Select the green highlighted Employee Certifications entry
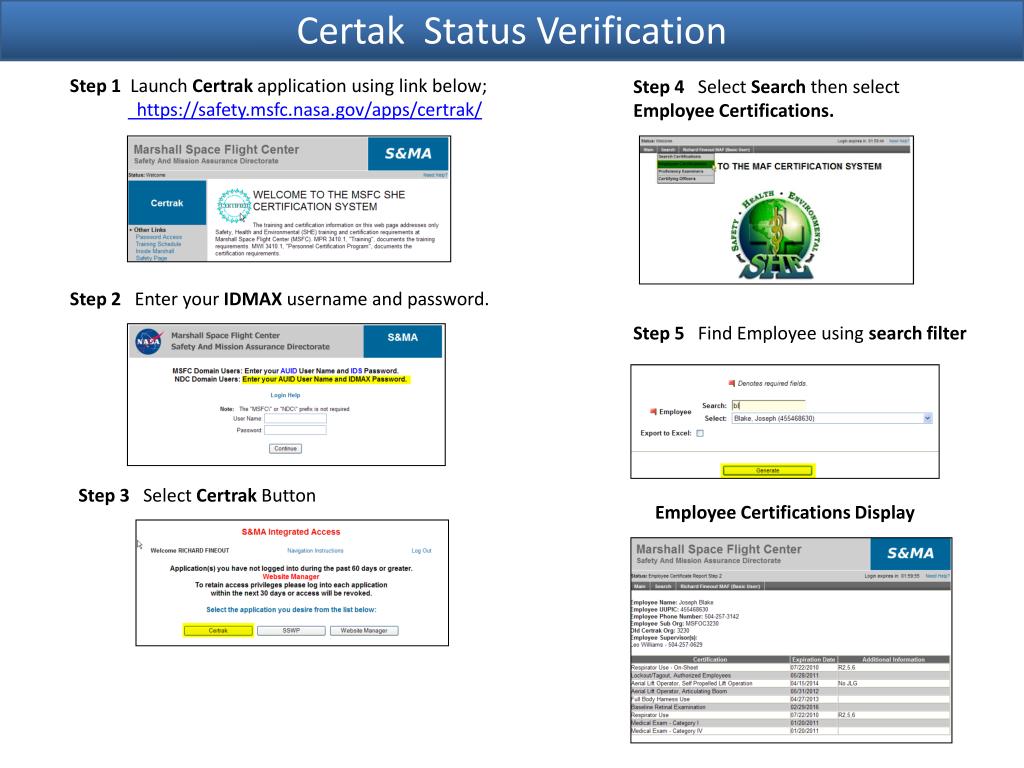1024x768 pixels. coord(686,165)
